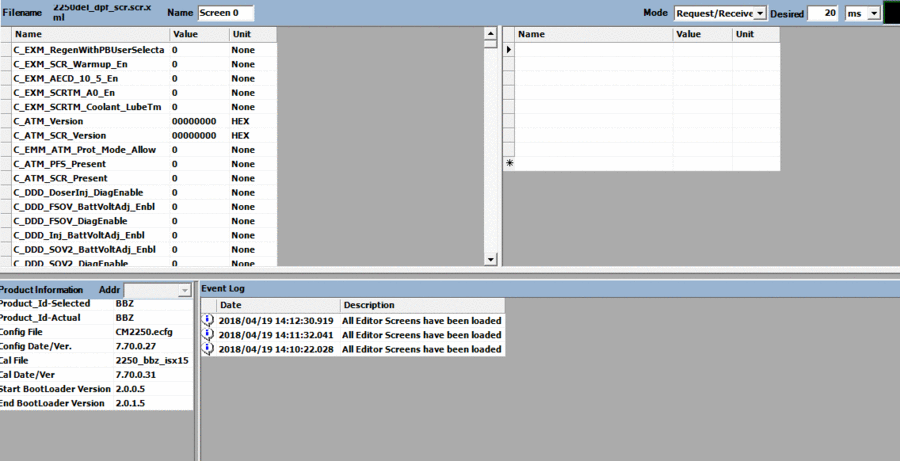Click the Desired interval input field

[x=822, y=13]
